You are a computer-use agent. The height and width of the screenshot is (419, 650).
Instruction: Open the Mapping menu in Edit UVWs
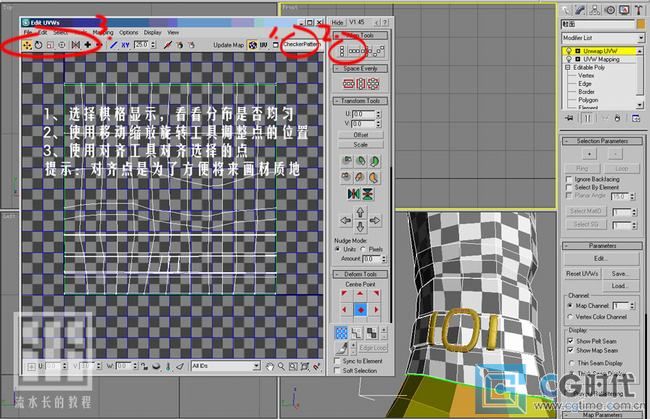(x=103, y=32)
